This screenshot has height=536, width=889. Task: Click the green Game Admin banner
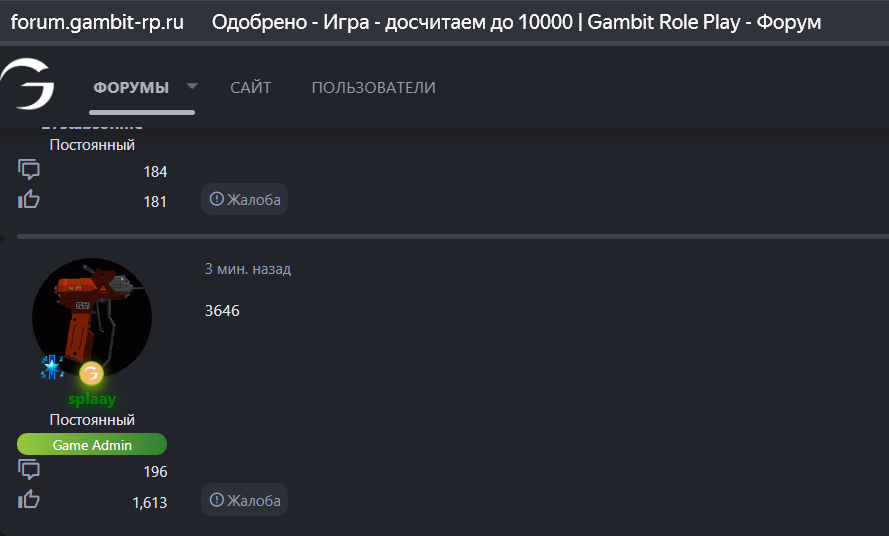(92, 445)
